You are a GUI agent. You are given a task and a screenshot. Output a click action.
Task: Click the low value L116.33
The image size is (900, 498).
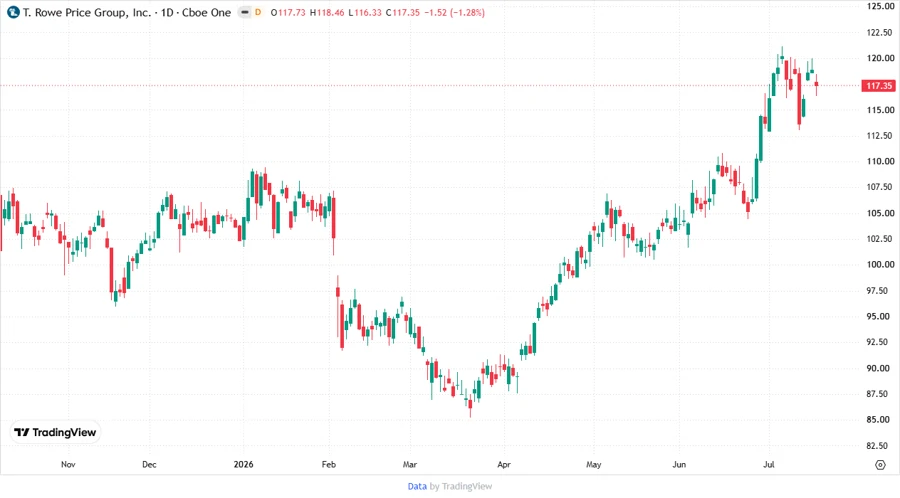click(x=365, y=12)
